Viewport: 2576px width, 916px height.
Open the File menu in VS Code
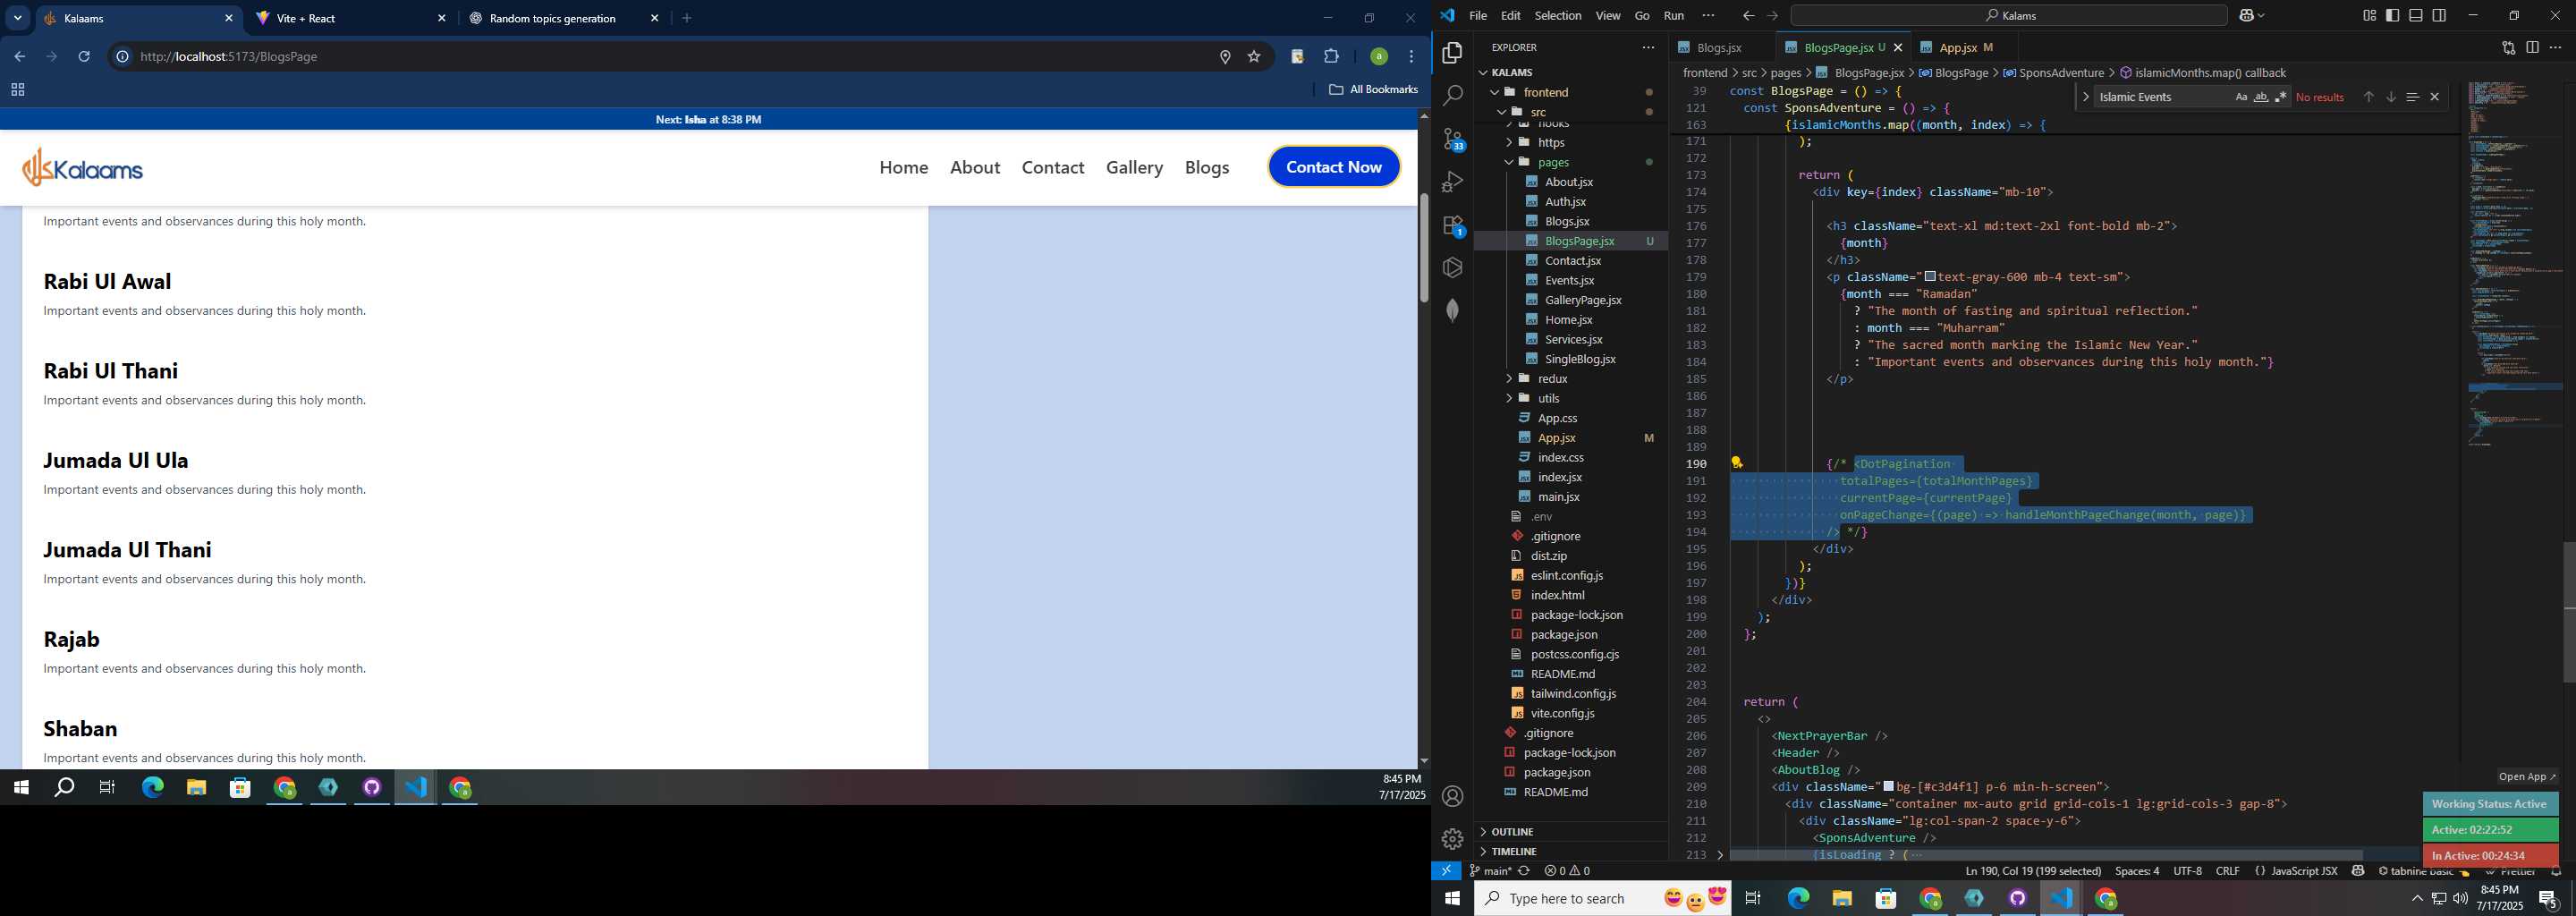point(1477,15)
